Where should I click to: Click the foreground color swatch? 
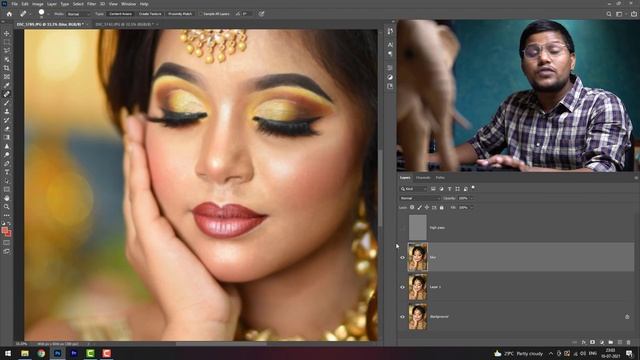click(5, 231)
